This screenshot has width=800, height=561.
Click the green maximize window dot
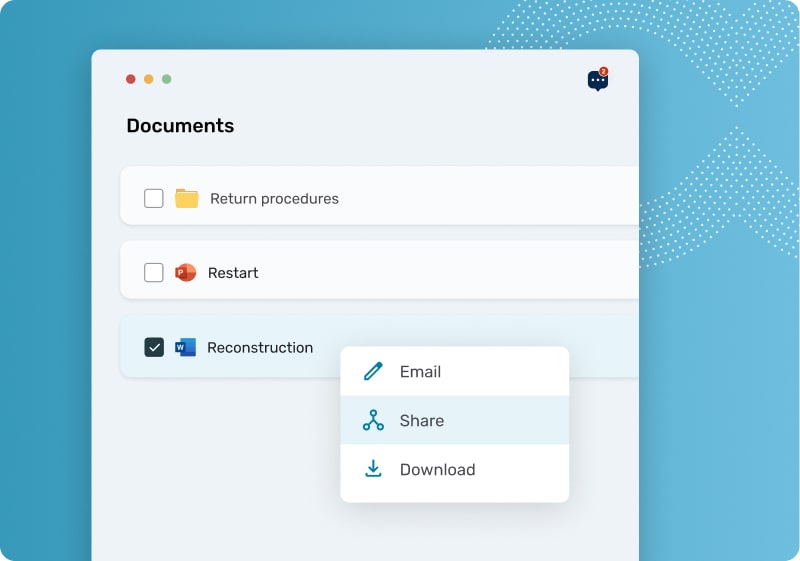(x=166, y=79)
